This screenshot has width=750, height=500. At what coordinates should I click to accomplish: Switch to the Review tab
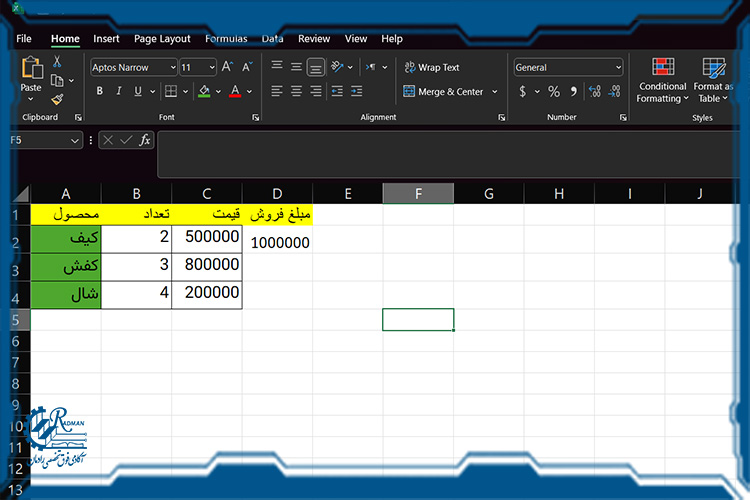(314, 39)
